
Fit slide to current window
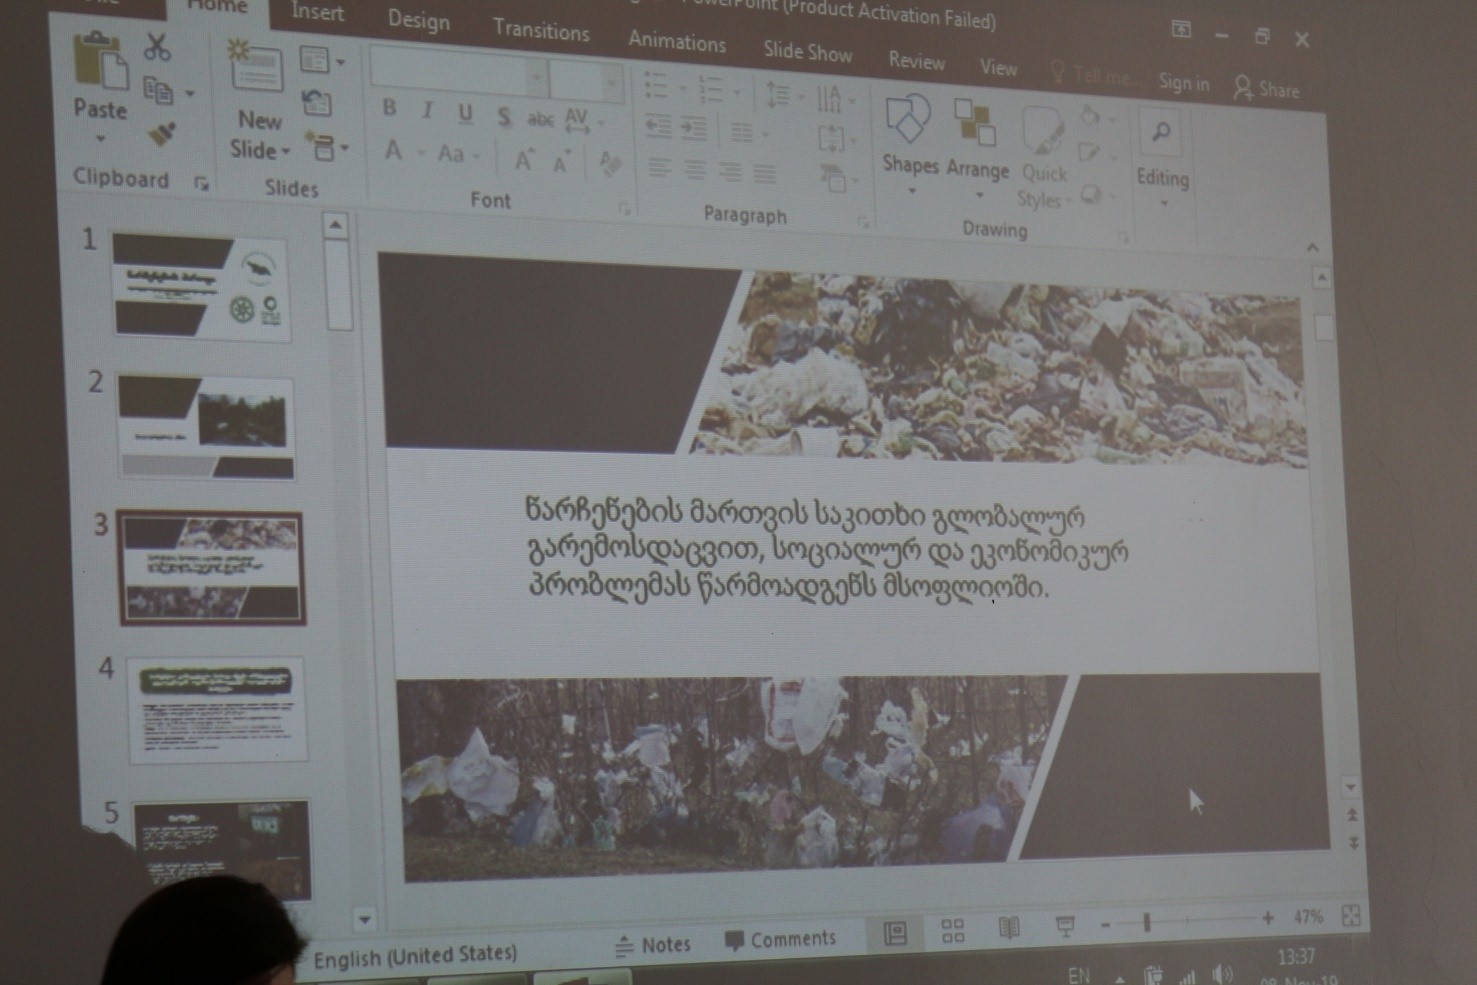click(1351, 915)
